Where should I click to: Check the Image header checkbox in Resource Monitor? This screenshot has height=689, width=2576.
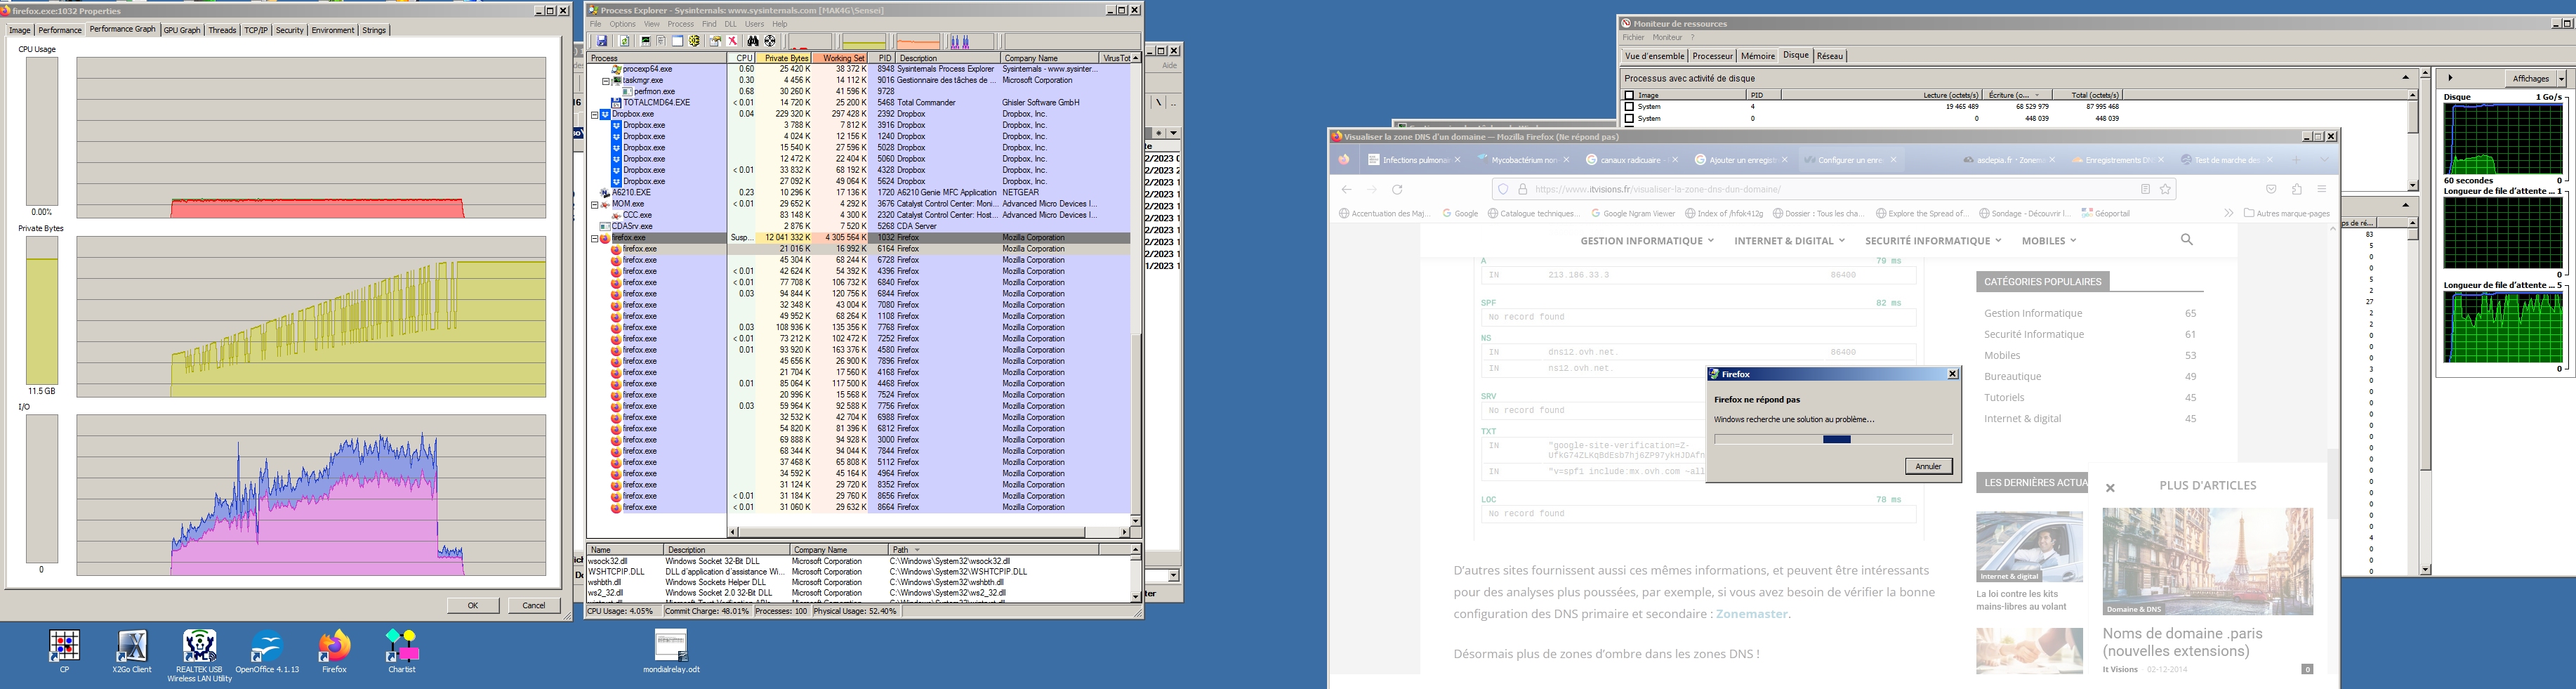pos(1629,95)
